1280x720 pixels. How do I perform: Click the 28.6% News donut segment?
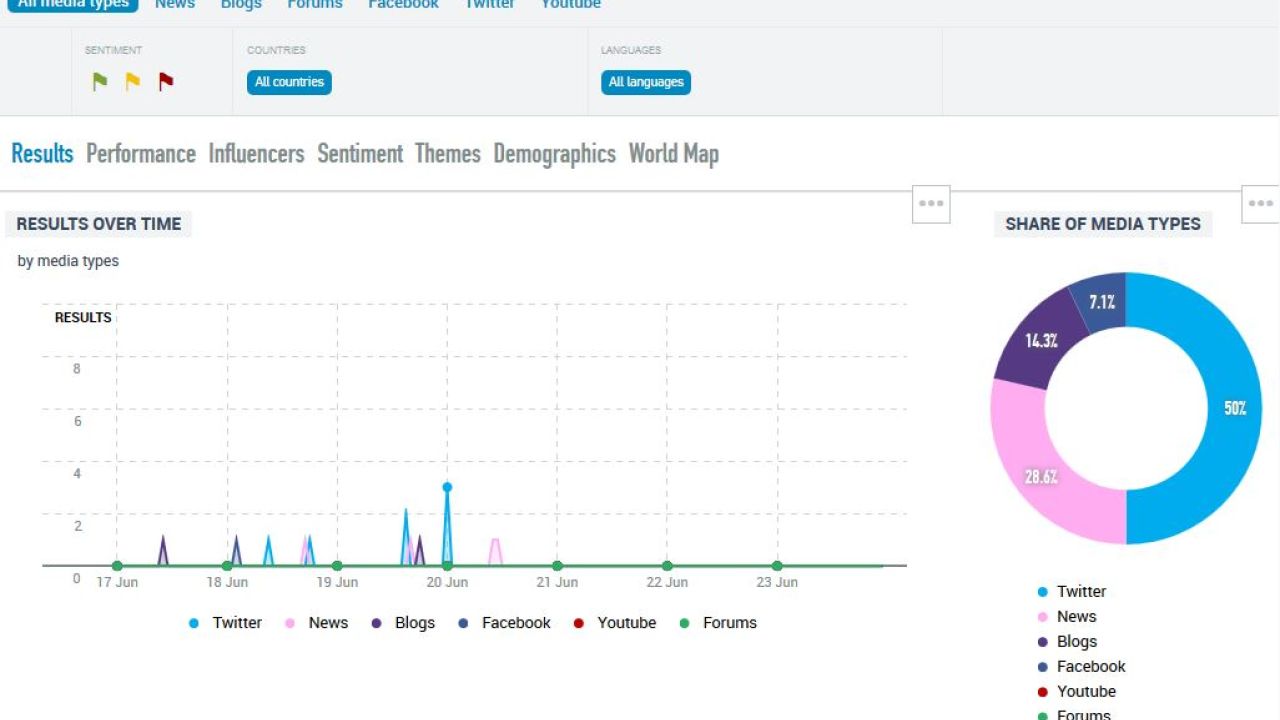point(1040,477)
